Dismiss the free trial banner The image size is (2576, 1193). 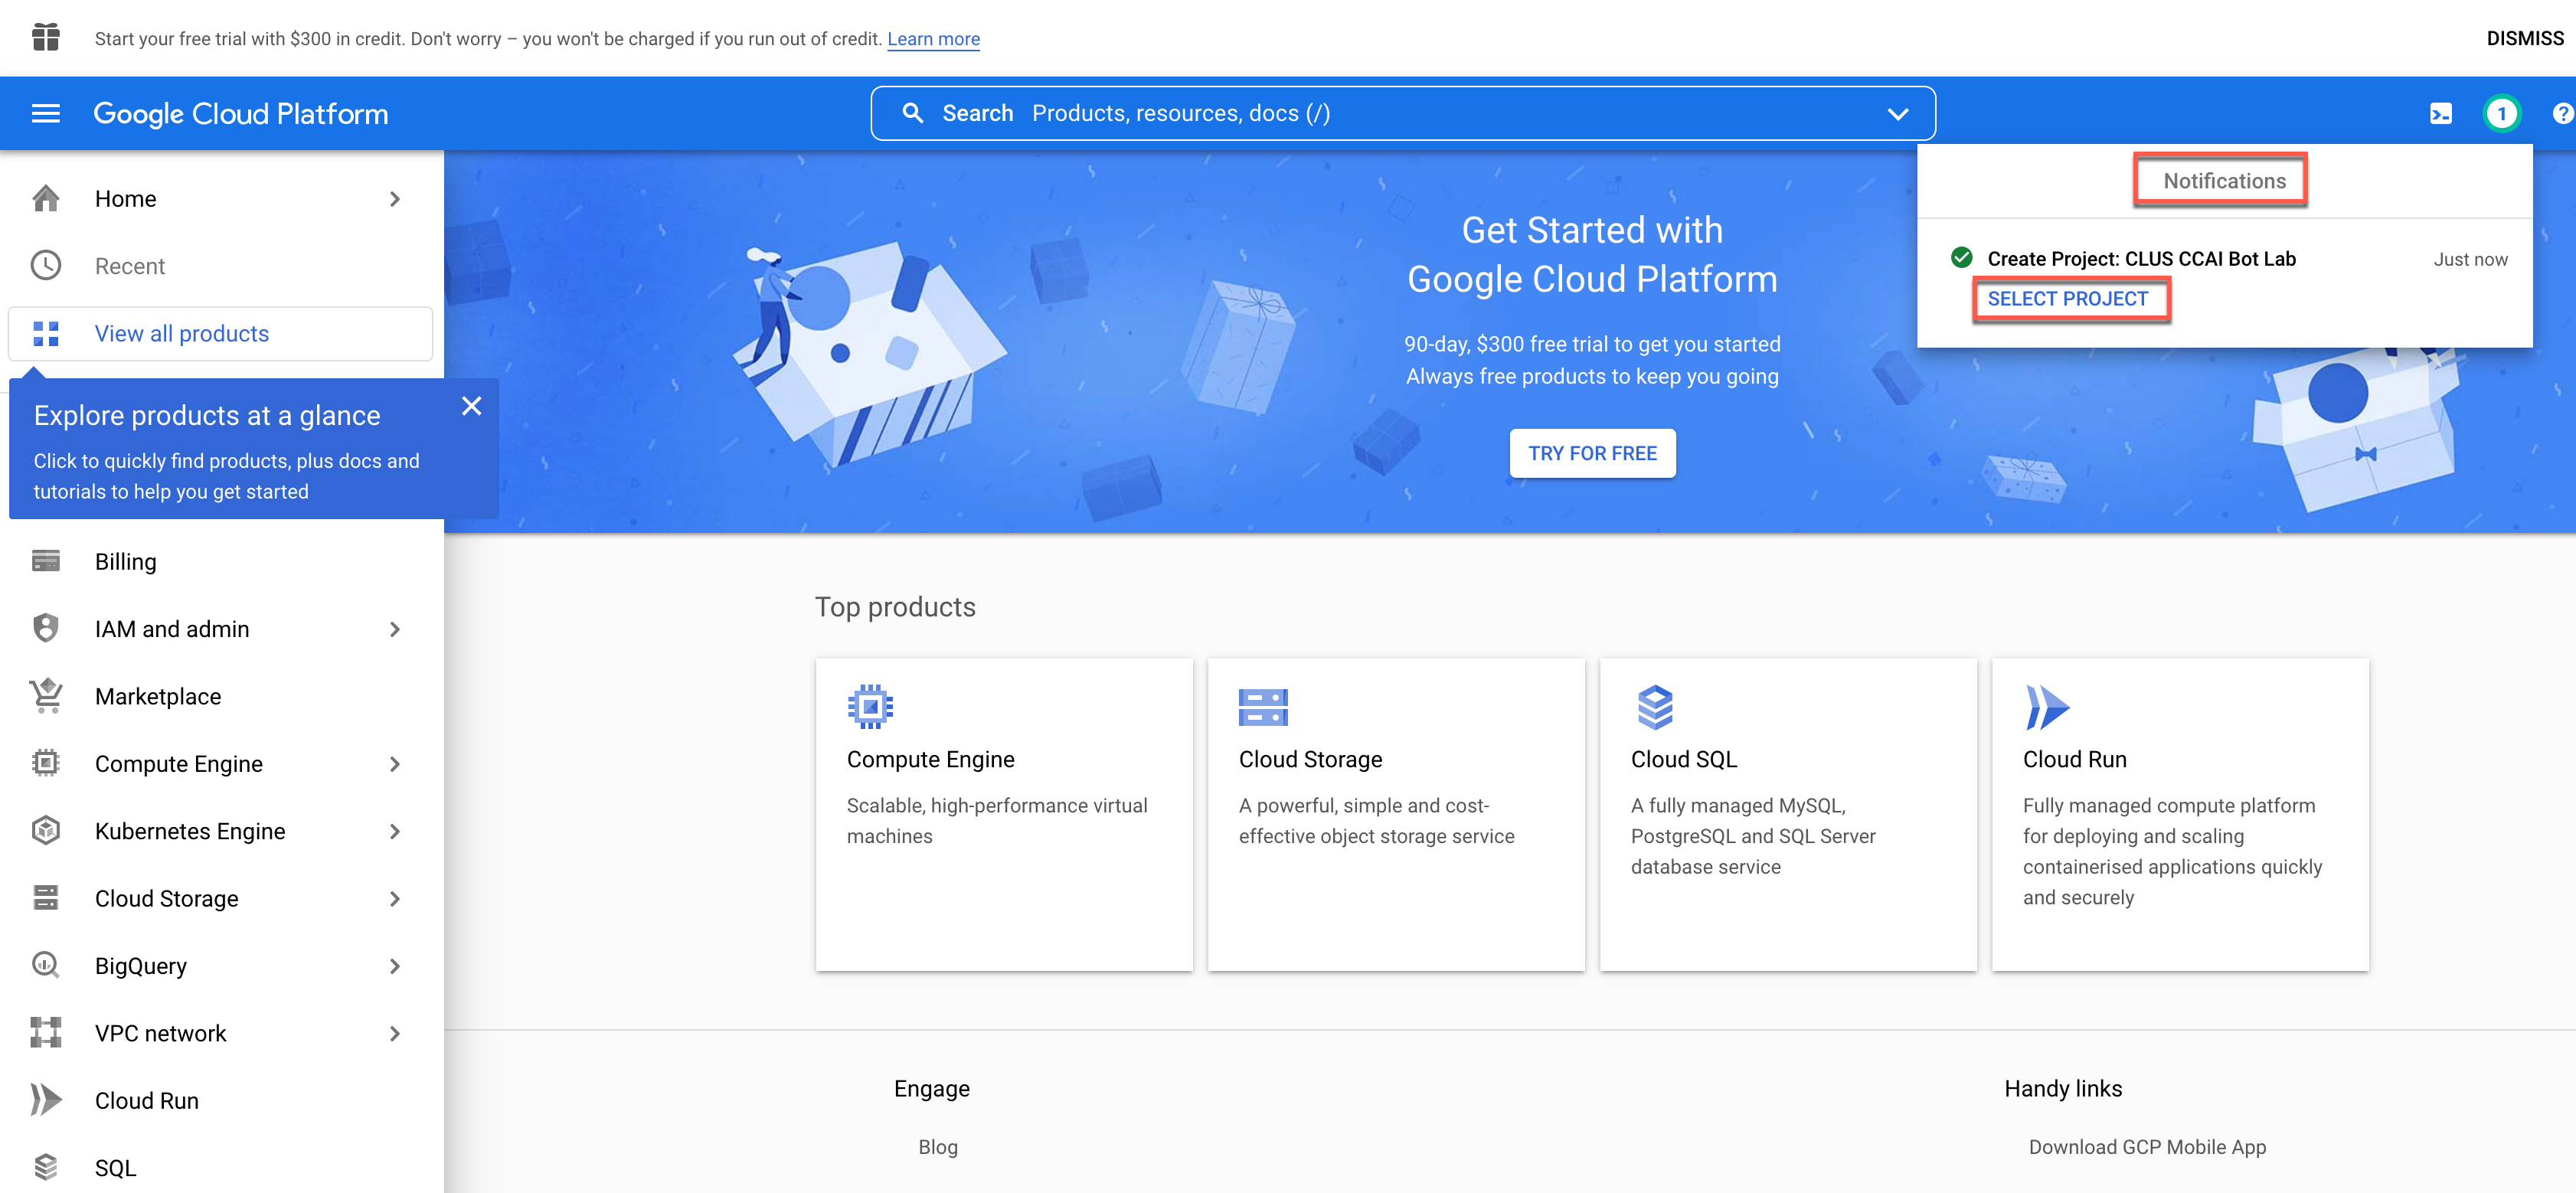(x=2524, y=38)
